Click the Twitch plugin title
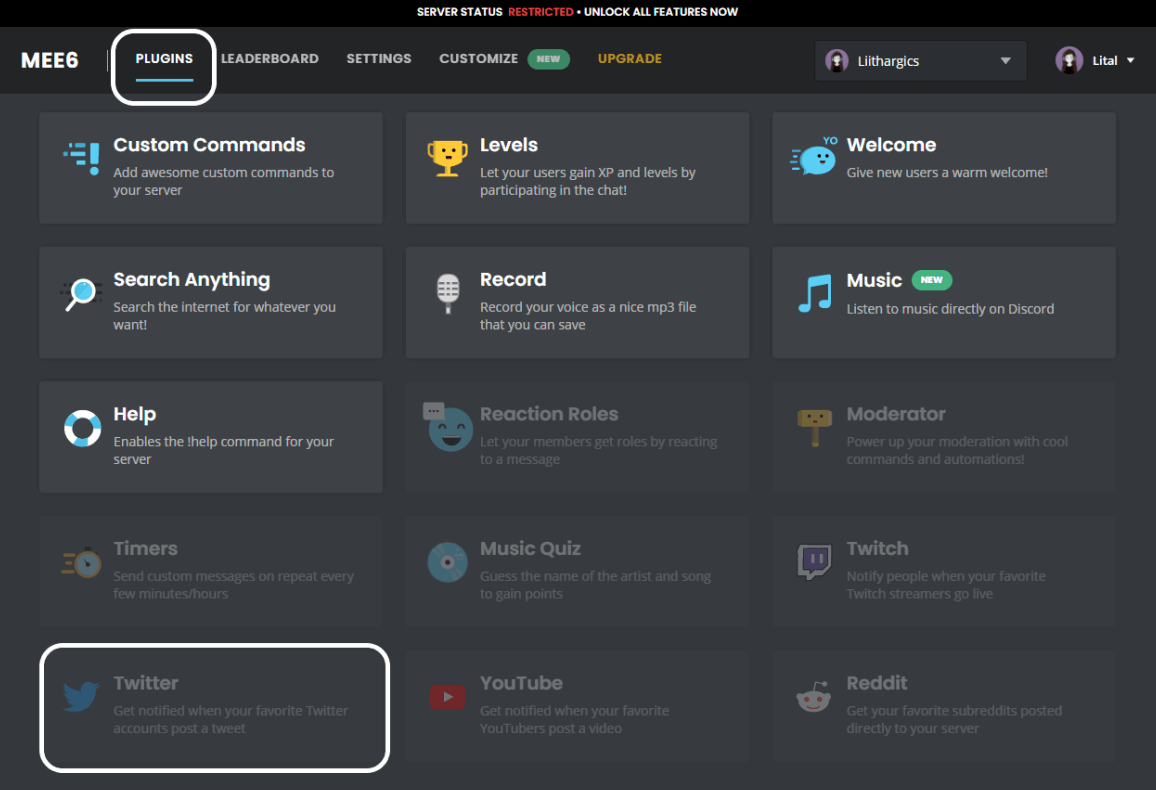 point(877,549)
